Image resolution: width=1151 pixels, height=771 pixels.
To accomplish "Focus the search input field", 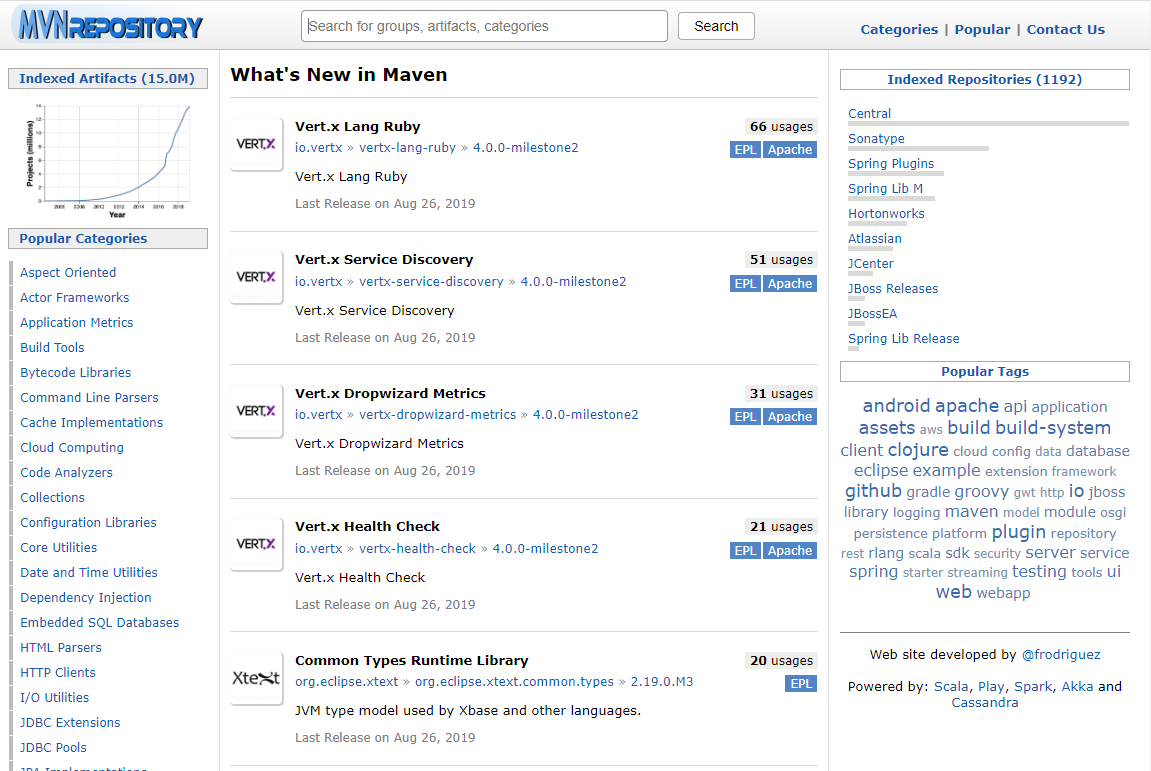I will pyautogui.click(x=484, y=26).
